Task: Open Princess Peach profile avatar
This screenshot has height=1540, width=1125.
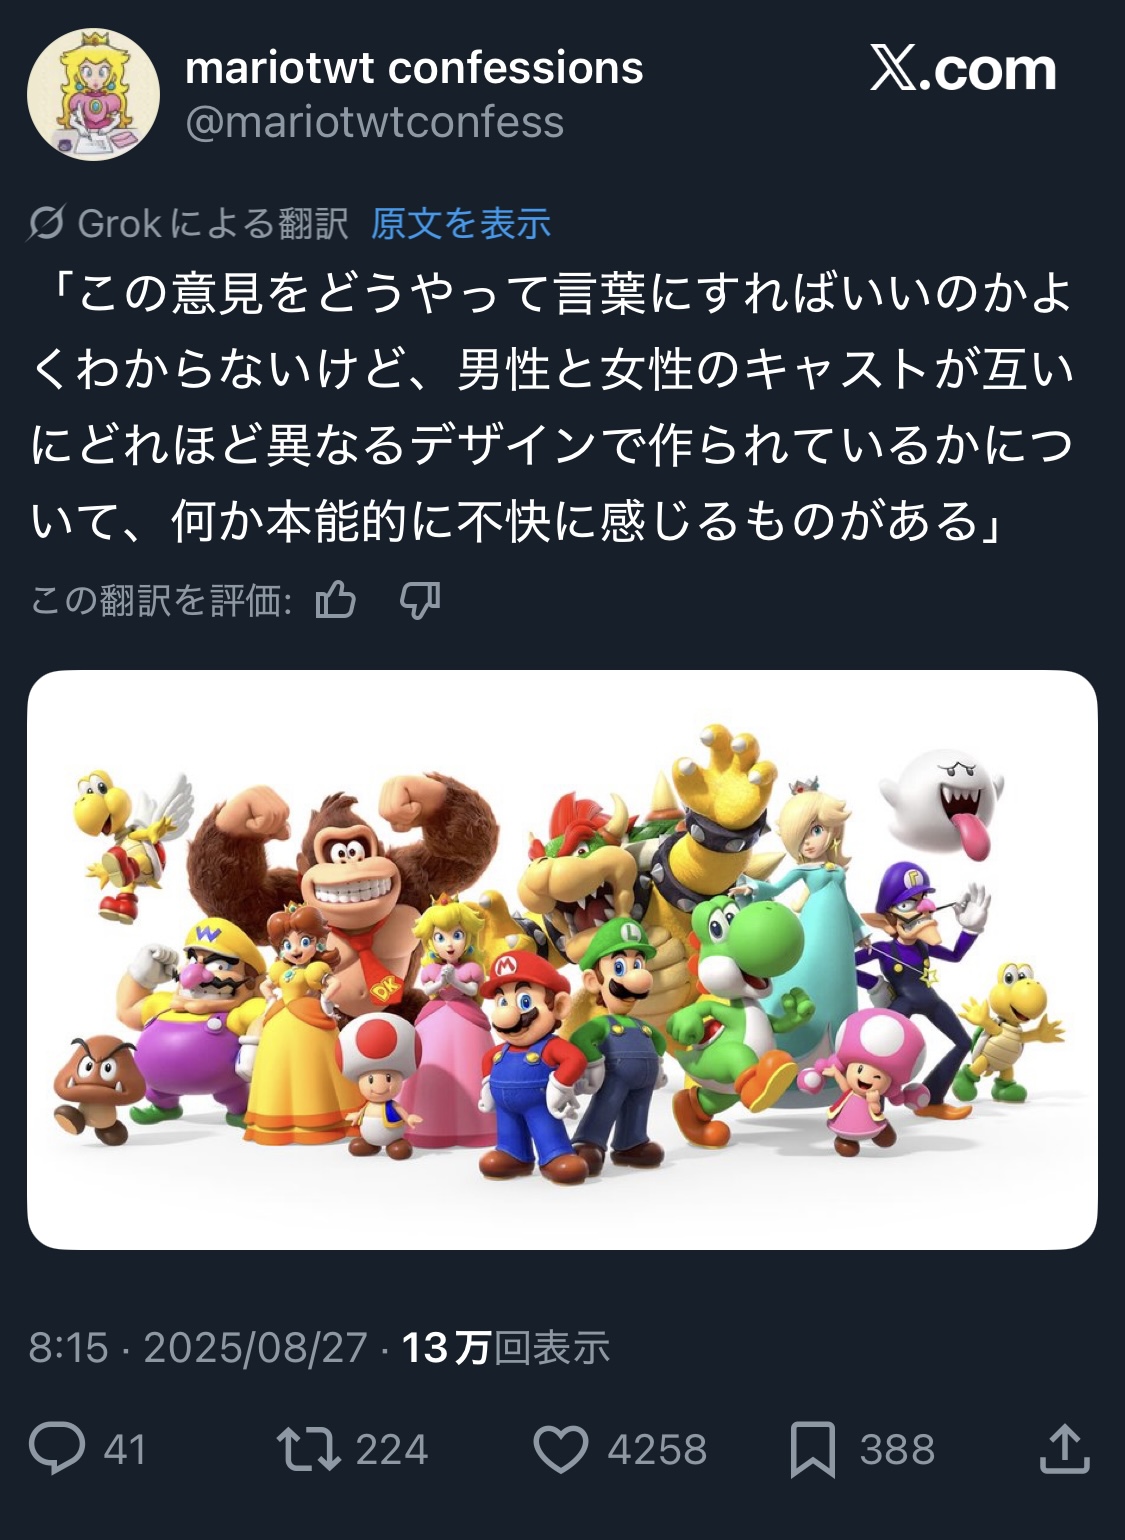Action: pyautogui.click(x=93, y=95)
